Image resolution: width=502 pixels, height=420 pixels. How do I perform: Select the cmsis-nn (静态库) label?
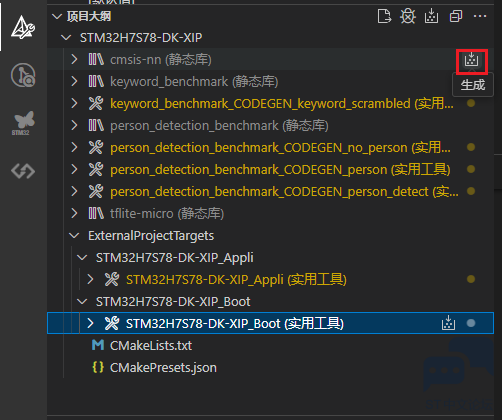click(161, 59)
